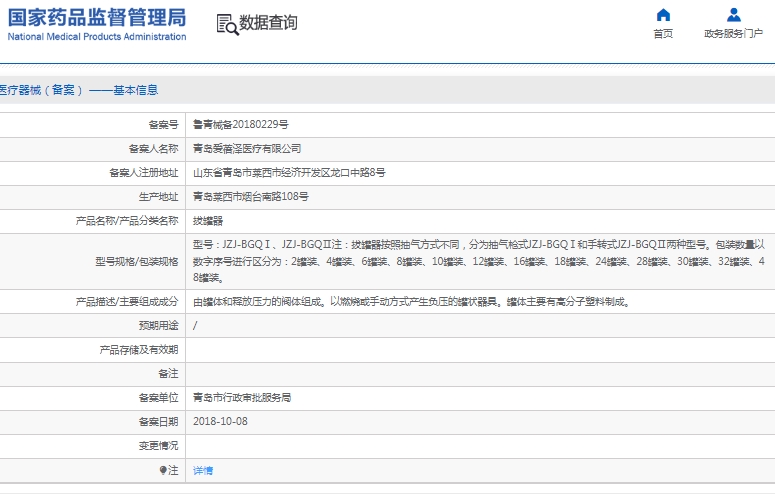
Task: Click the 产品名称/产品分类名称 row label
Action: pos(127,221)
